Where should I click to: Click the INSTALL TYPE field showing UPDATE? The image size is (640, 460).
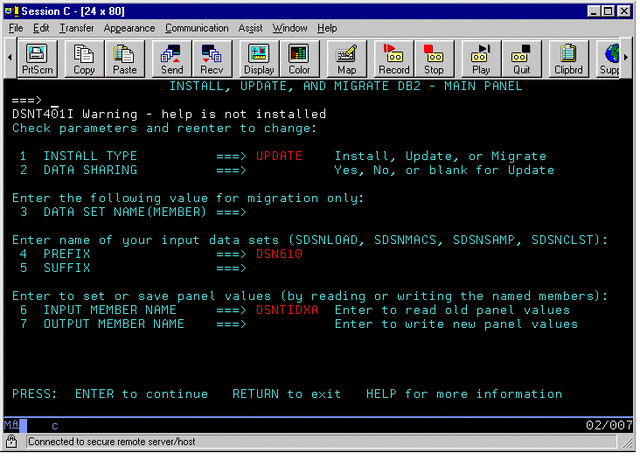click(x=279, y=156)
